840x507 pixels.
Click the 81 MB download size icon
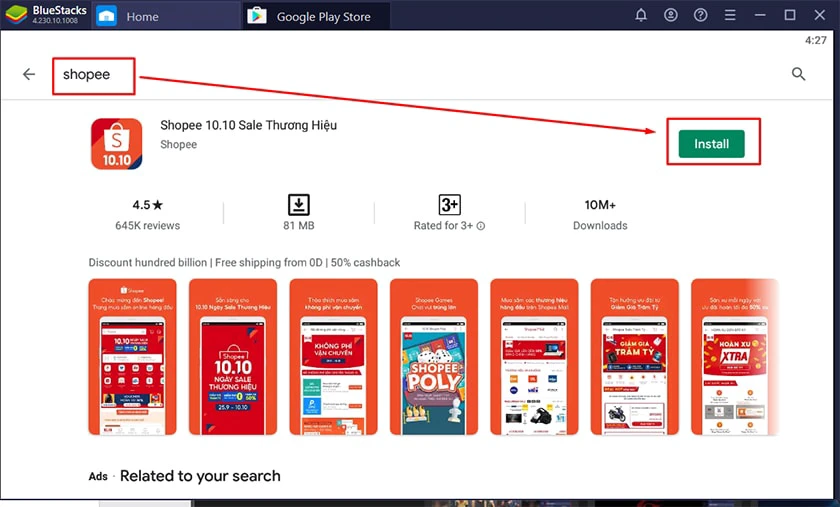[298, 205]
